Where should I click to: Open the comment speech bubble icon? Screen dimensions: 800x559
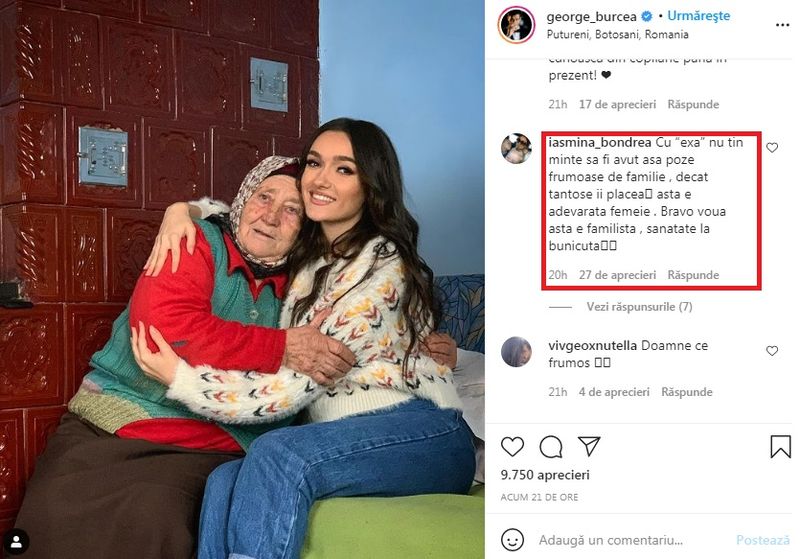[x=551, y=447]
